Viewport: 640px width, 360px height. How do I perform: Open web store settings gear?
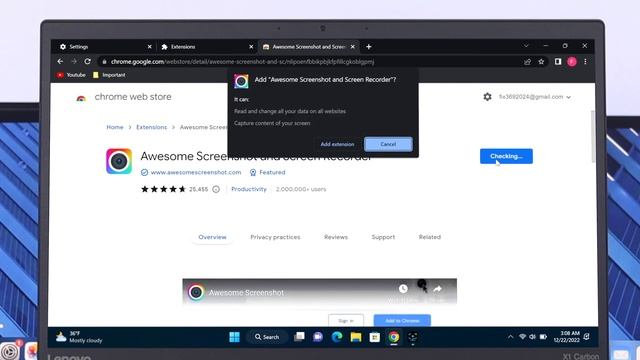click(487, 97)
